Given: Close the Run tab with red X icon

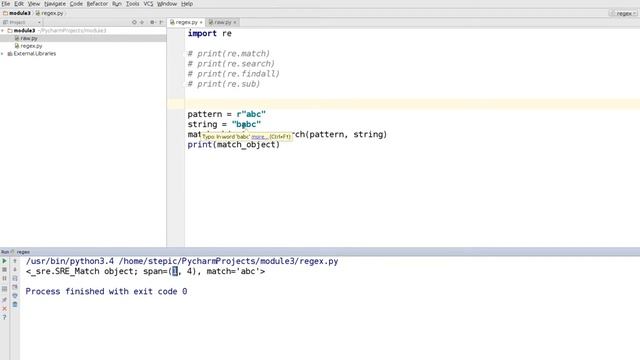Looking at the screenshot, I should point(4,309).
